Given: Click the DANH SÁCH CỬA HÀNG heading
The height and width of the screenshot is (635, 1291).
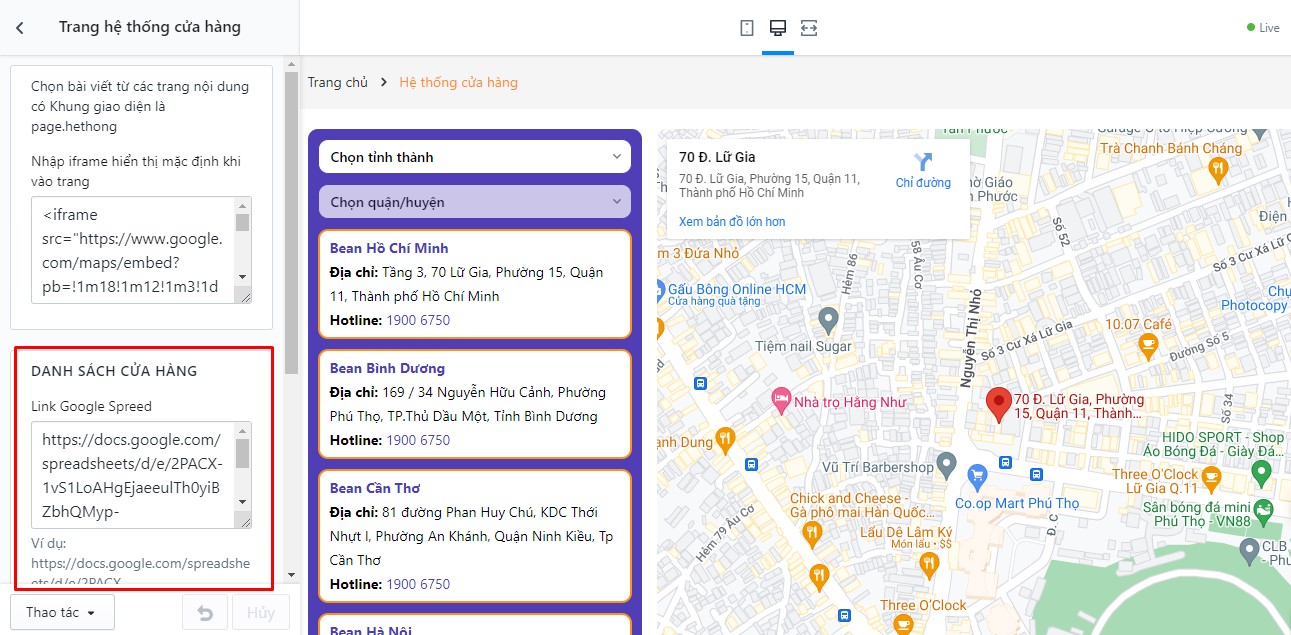Looking at the screenshot, I should pyautogui.click(x=114, y=371).
